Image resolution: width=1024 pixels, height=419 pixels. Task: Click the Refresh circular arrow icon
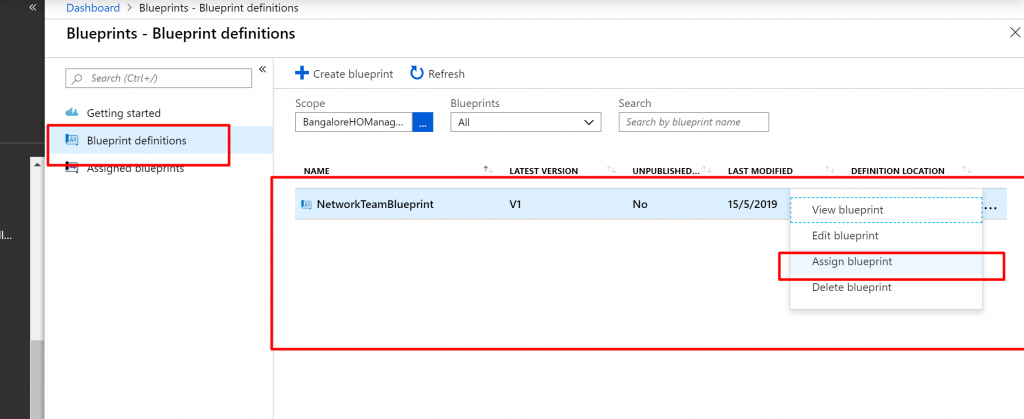click(417, 74)
